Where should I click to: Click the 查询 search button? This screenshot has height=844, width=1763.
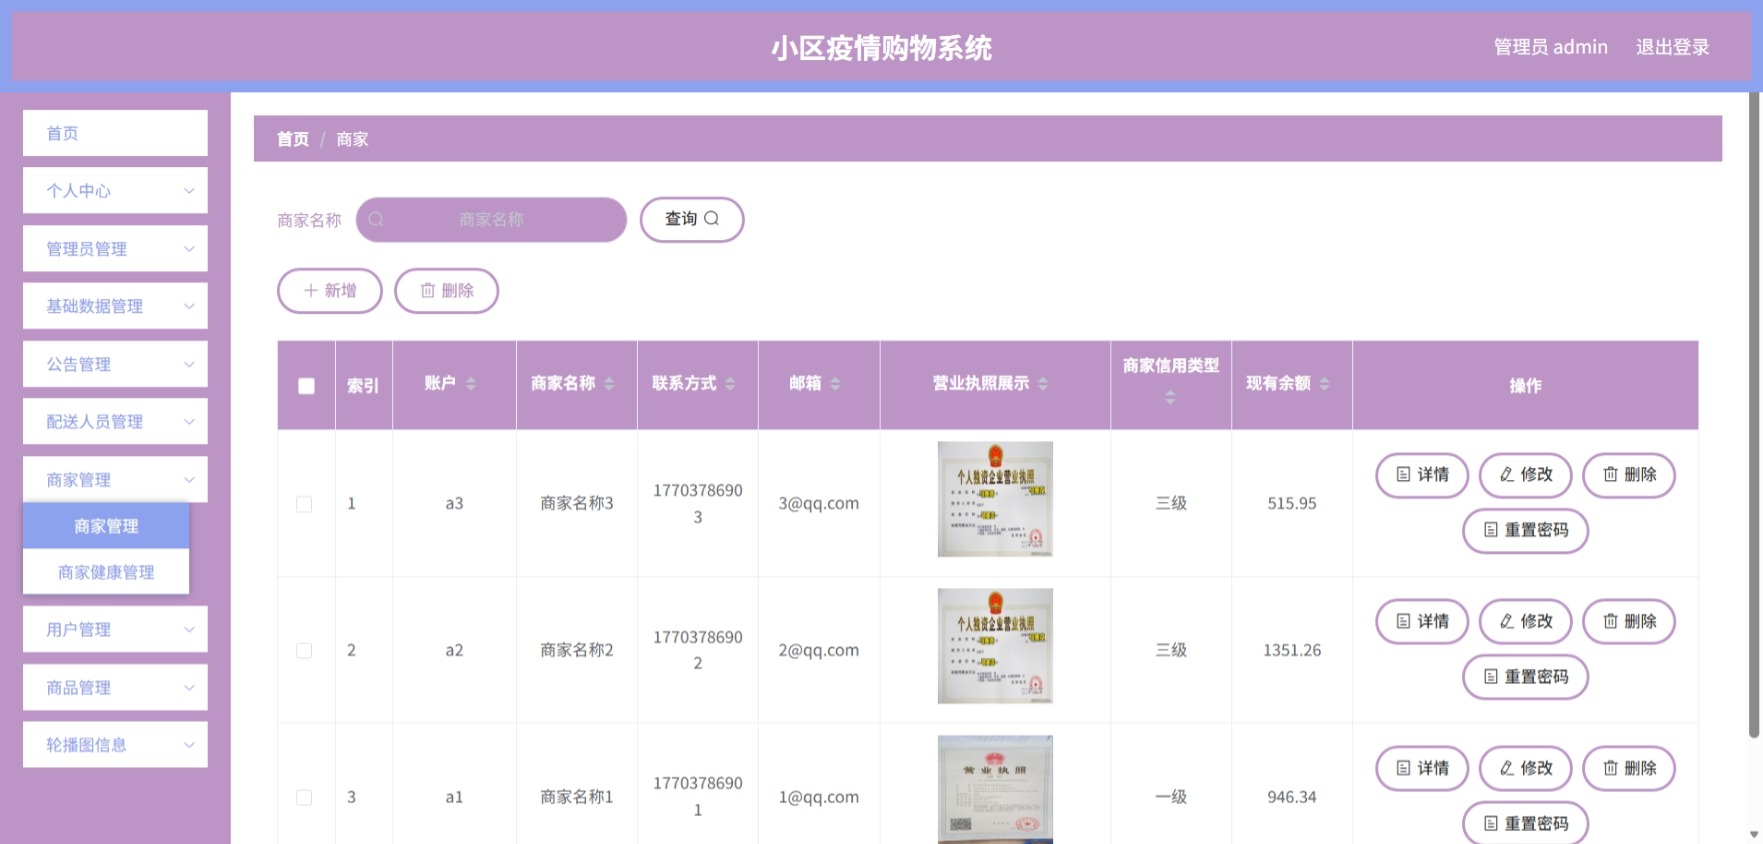point(692,219)
